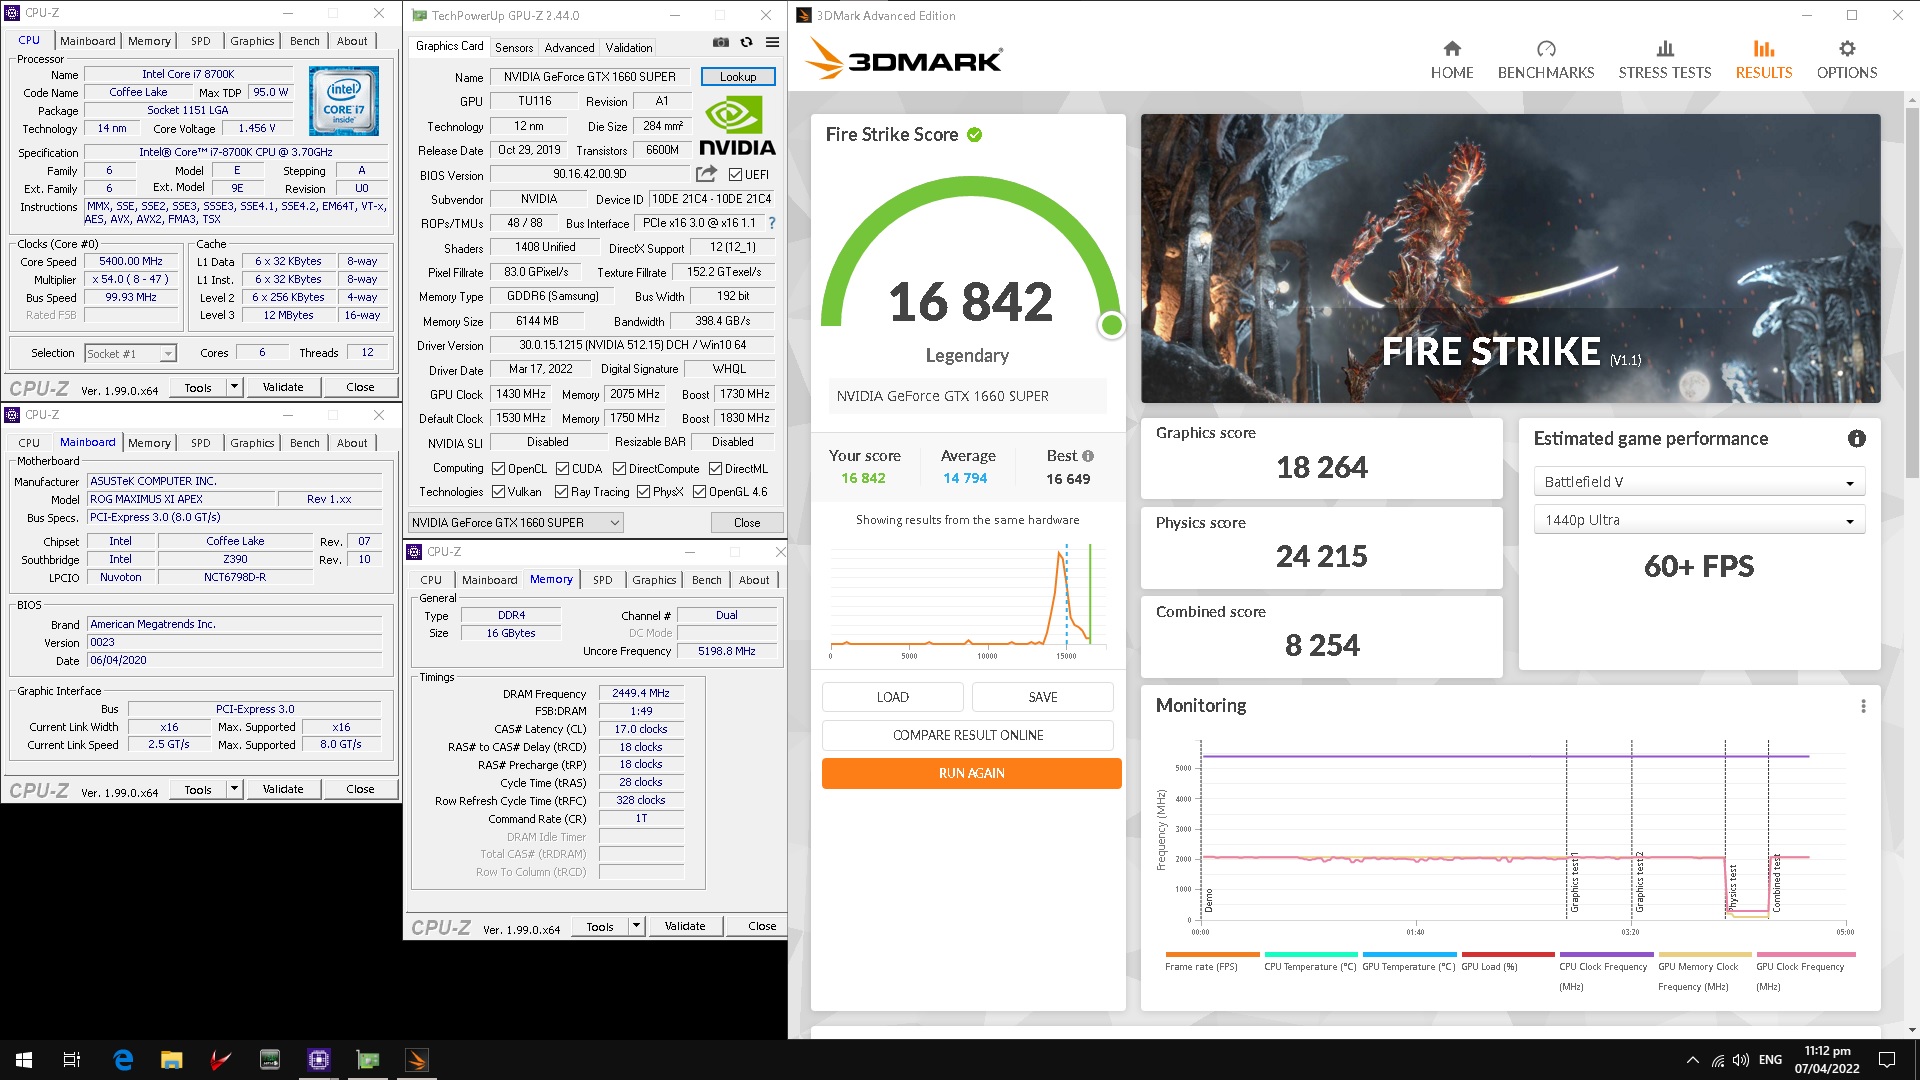Open Socket #1 selection dropdown
The width and height of the screenshot is (1920, 1080).
click(131, 354)
